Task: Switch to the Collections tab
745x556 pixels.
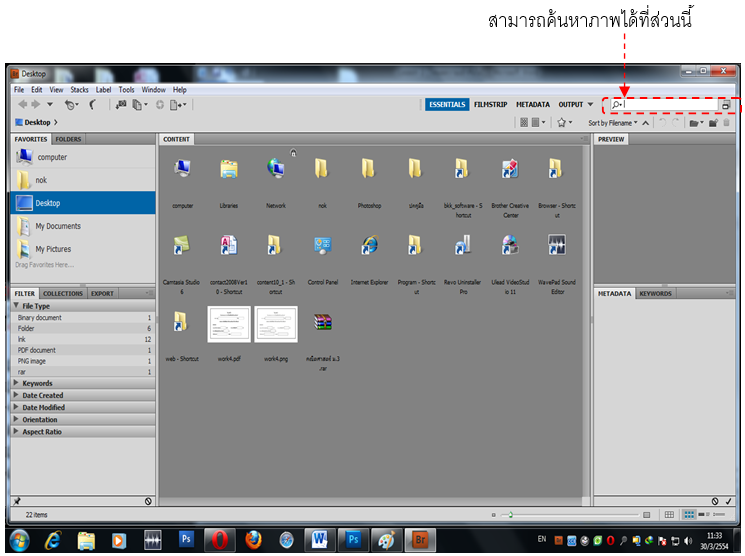Action: point(63,293)
